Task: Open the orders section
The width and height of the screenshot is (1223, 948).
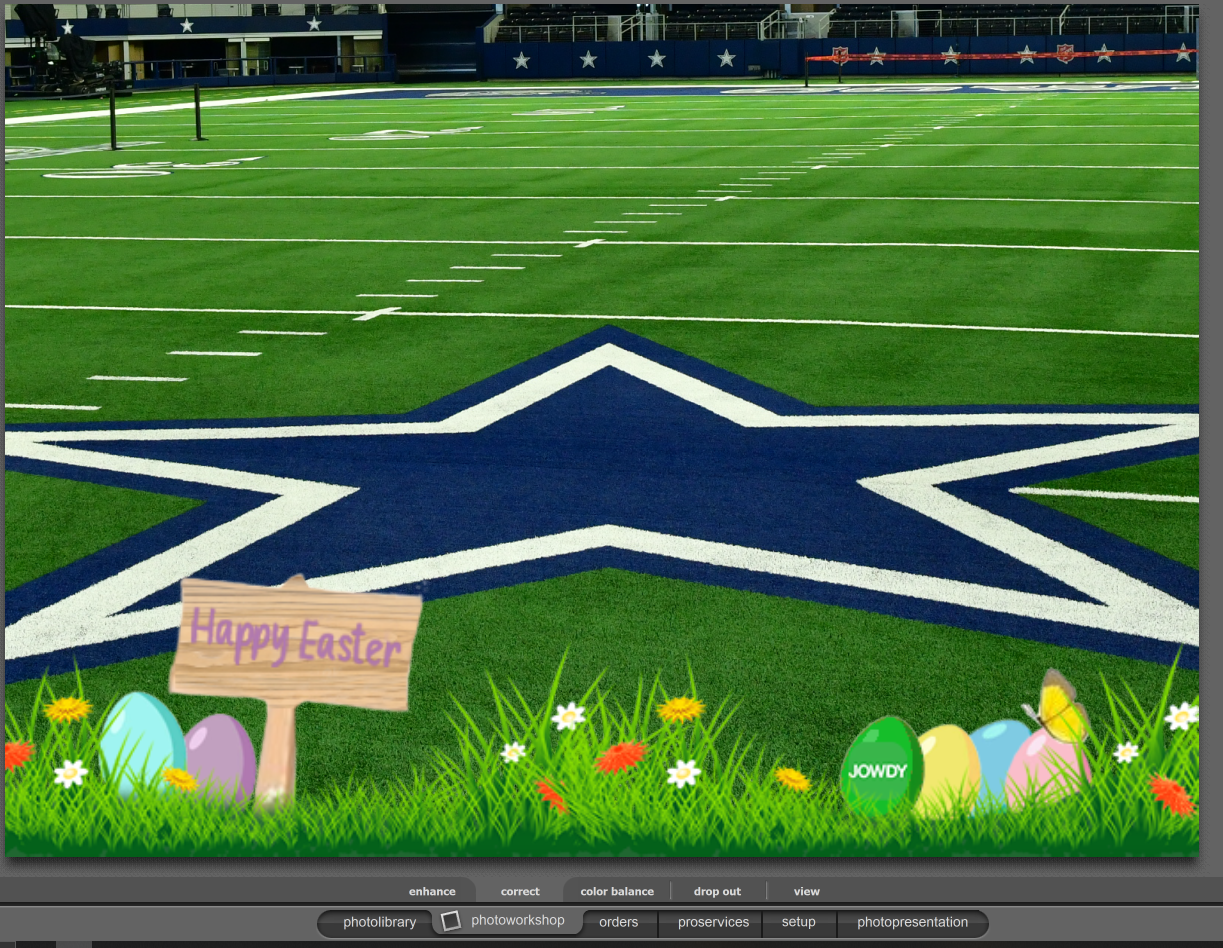Action: (618, 922)
